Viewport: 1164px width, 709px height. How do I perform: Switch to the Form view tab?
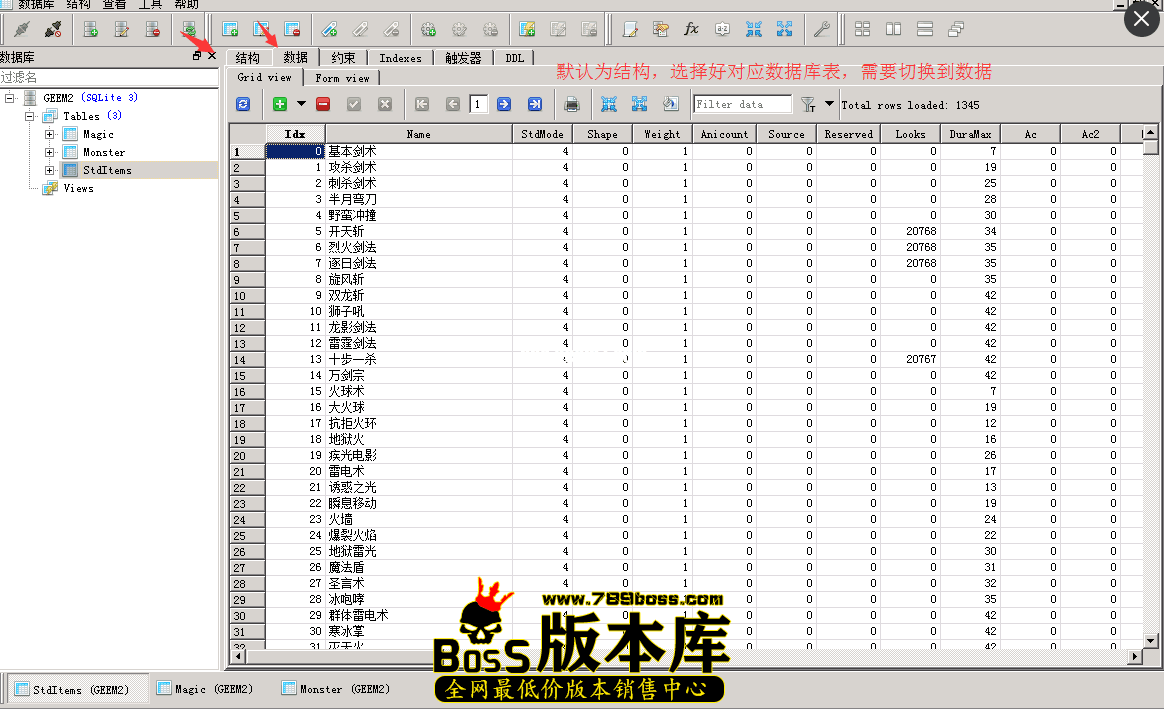[342, 77]
